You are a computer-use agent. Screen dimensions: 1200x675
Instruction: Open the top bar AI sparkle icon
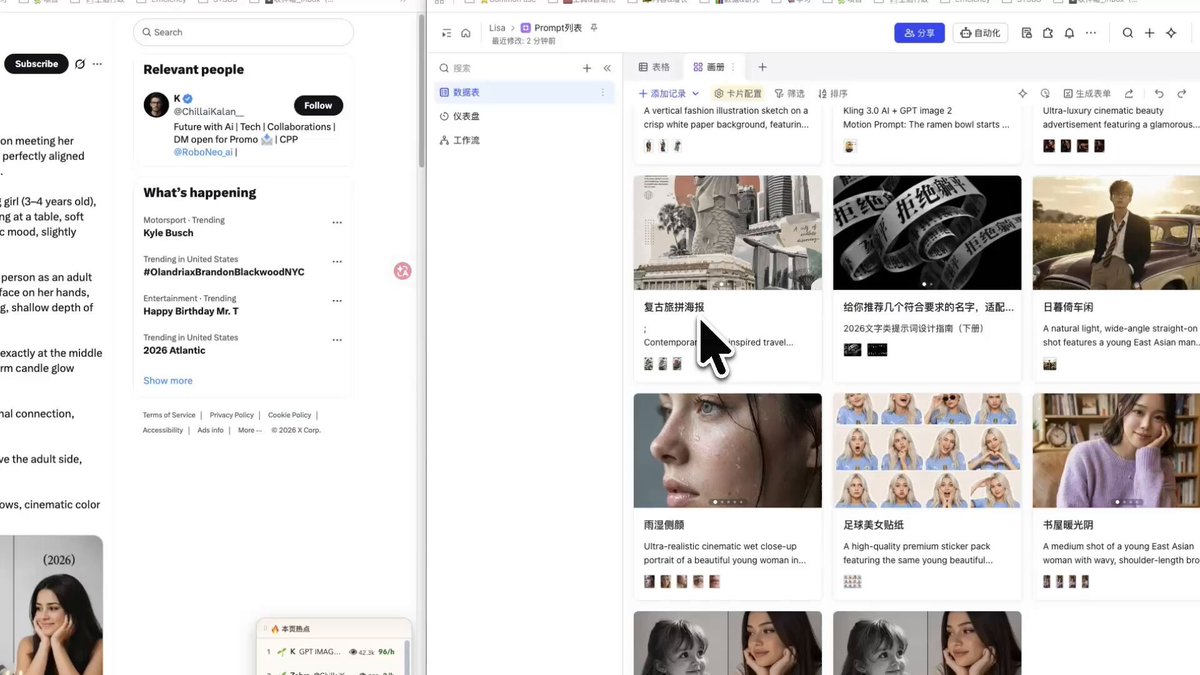[x=1172, y=33]
